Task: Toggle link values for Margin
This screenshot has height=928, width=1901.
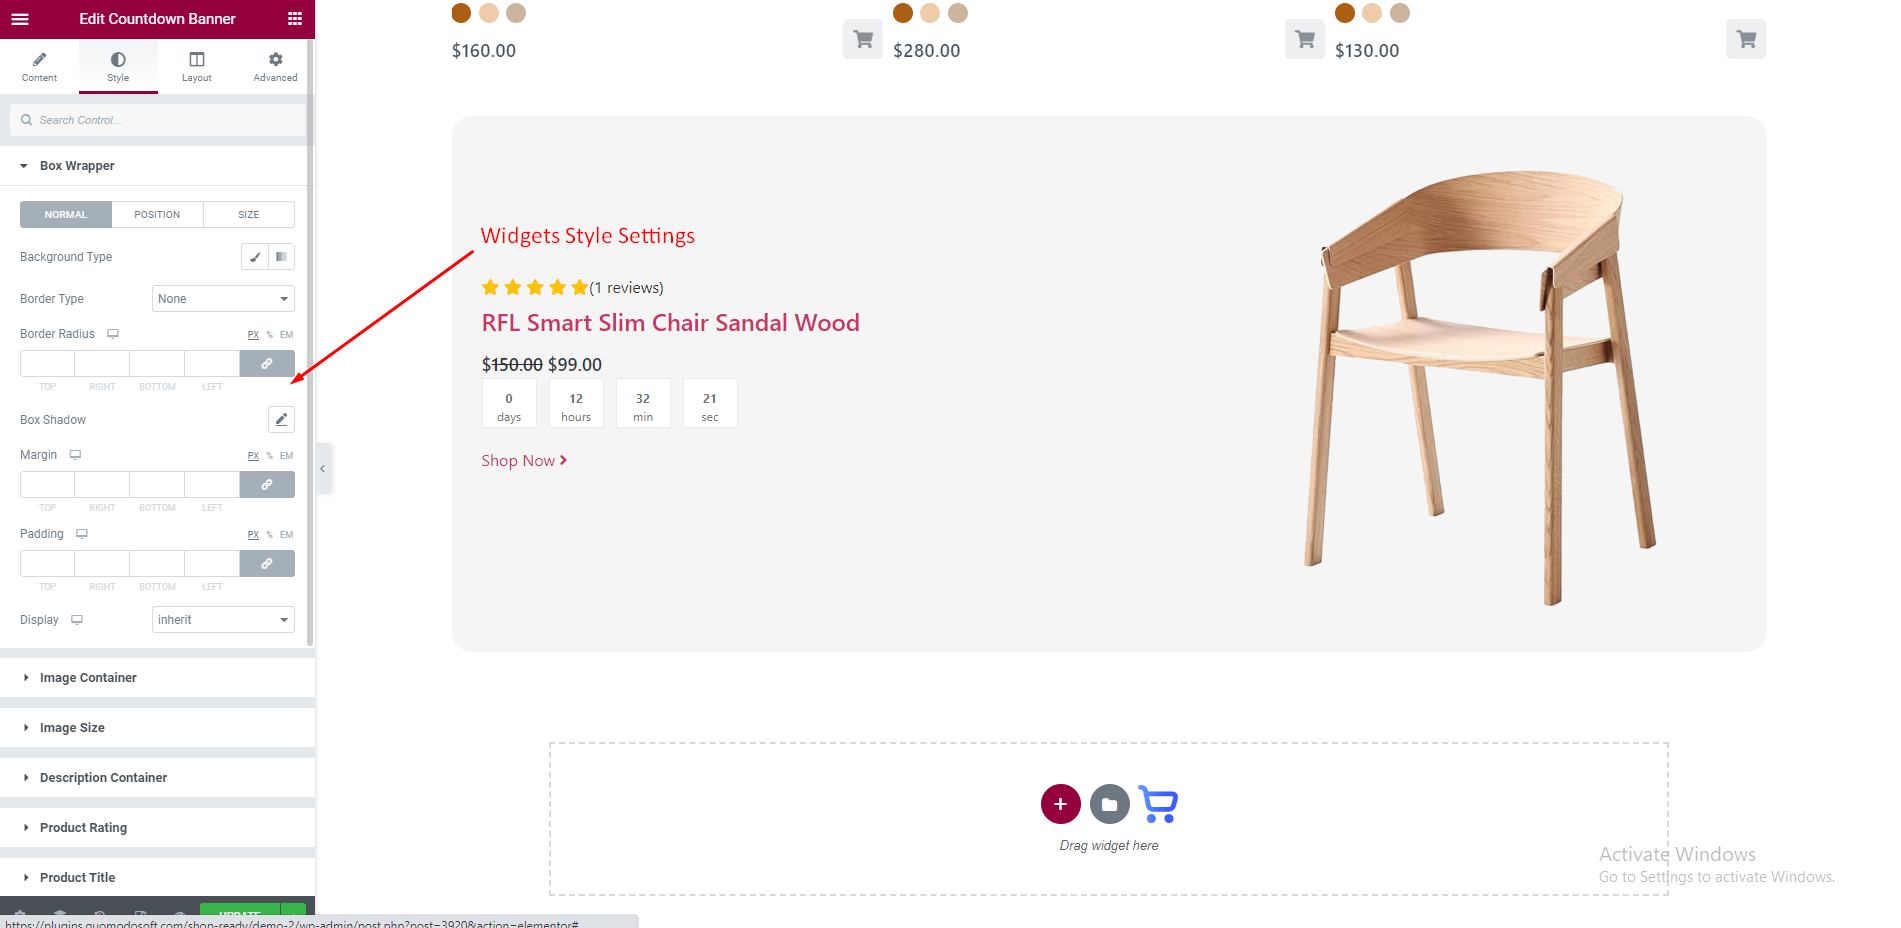Action: 267,485
